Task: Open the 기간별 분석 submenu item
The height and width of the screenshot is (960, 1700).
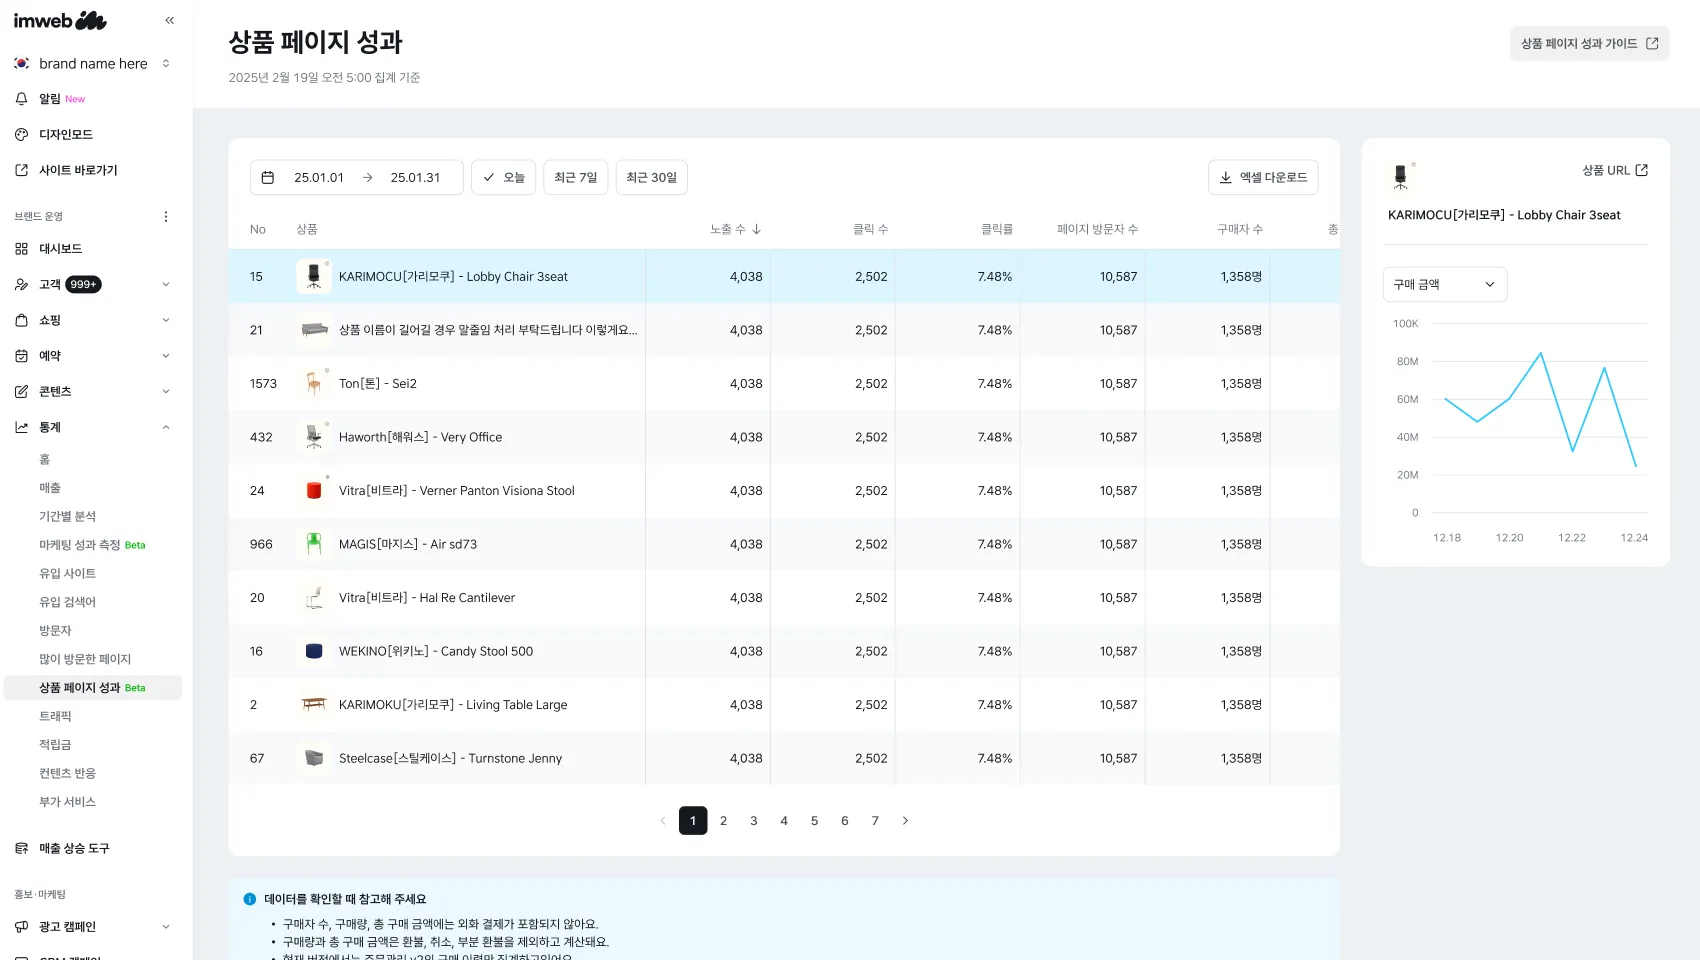Action: (67, 517)
